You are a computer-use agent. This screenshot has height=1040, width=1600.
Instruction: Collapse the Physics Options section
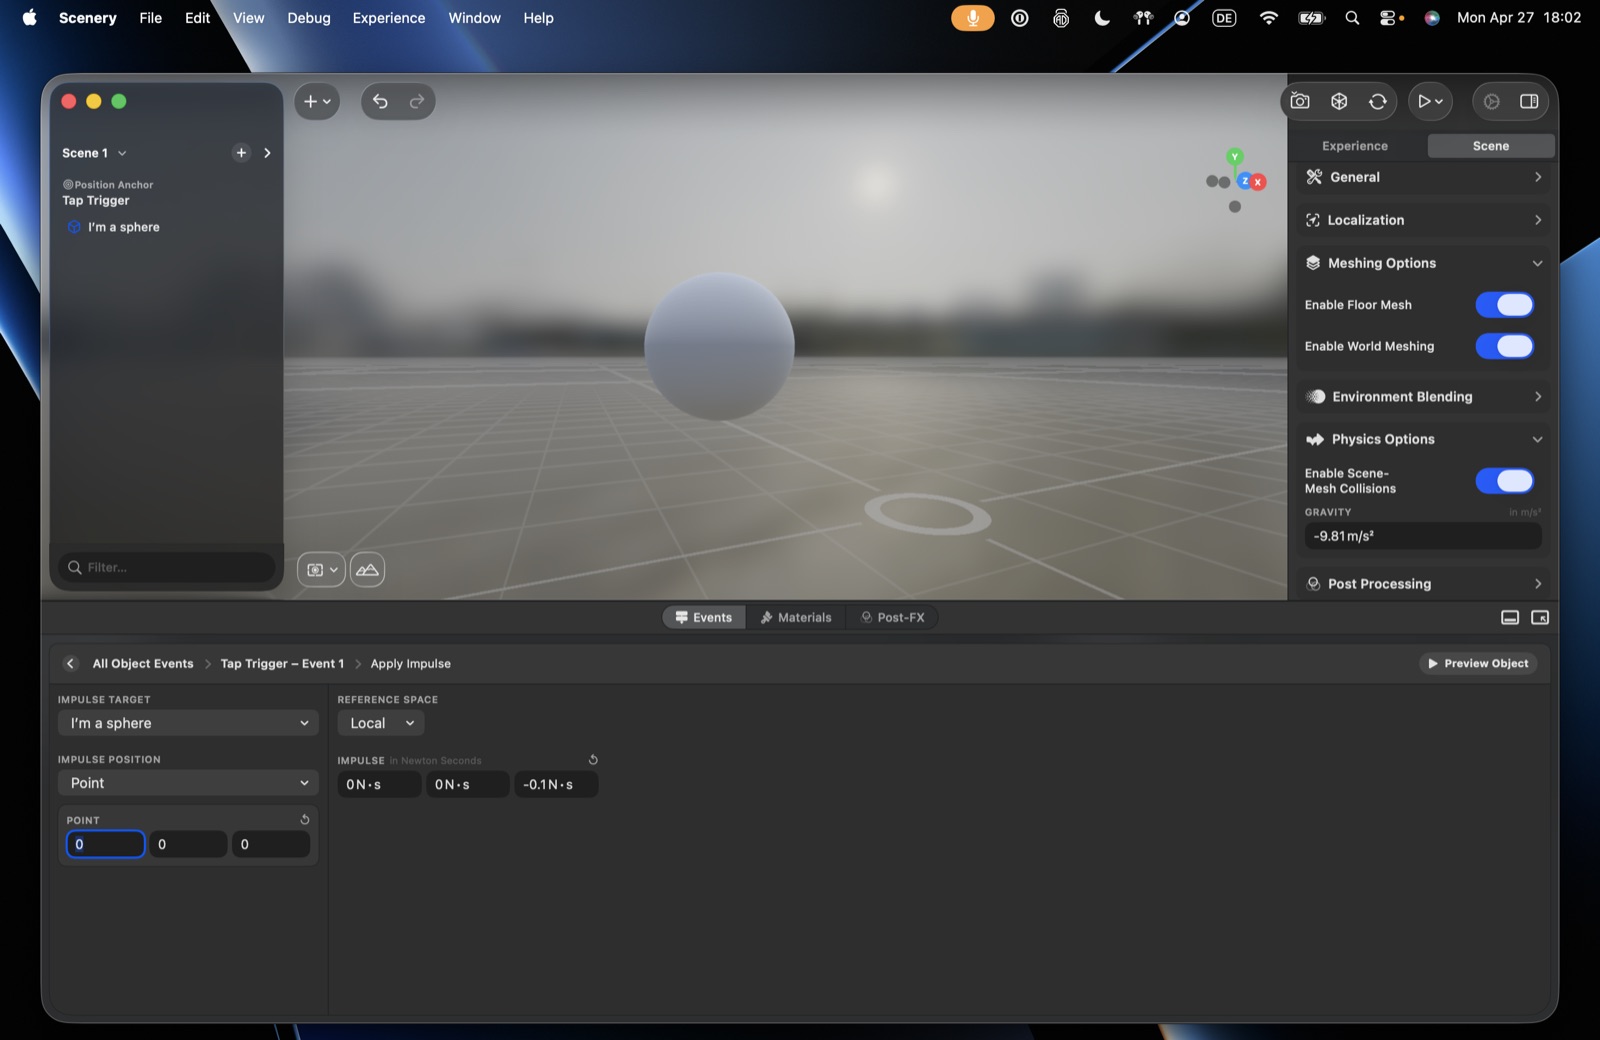pyautogui.click(x=1424, y=439)
